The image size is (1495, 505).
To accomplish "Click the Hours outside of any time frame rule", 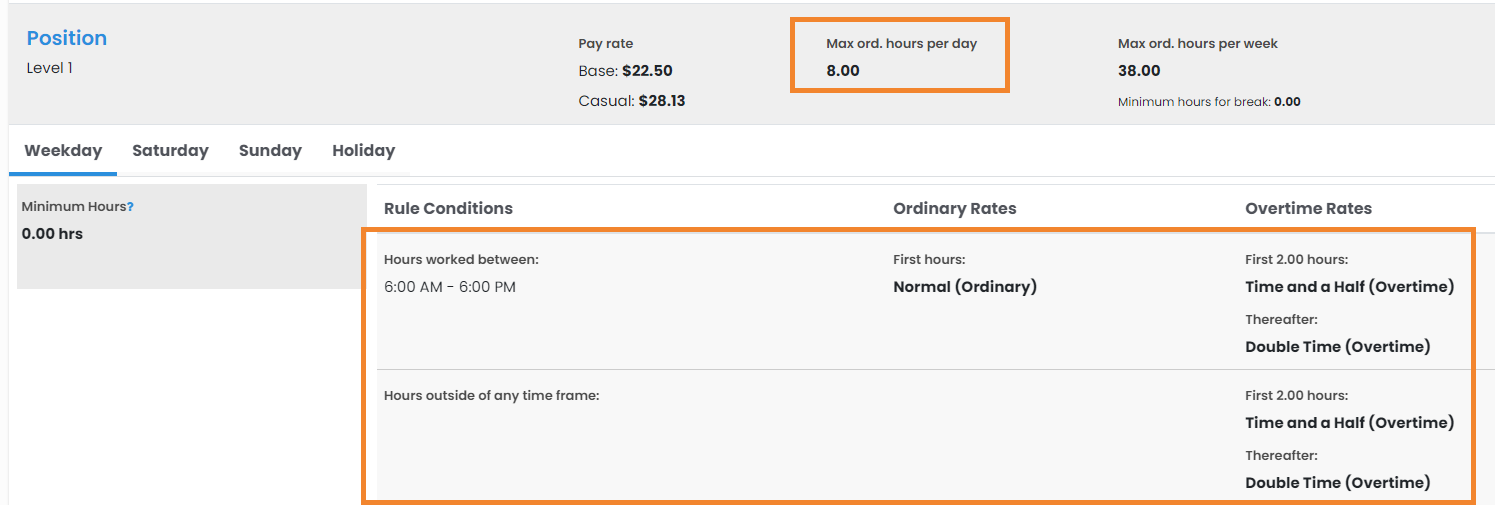I will [491, 395].
